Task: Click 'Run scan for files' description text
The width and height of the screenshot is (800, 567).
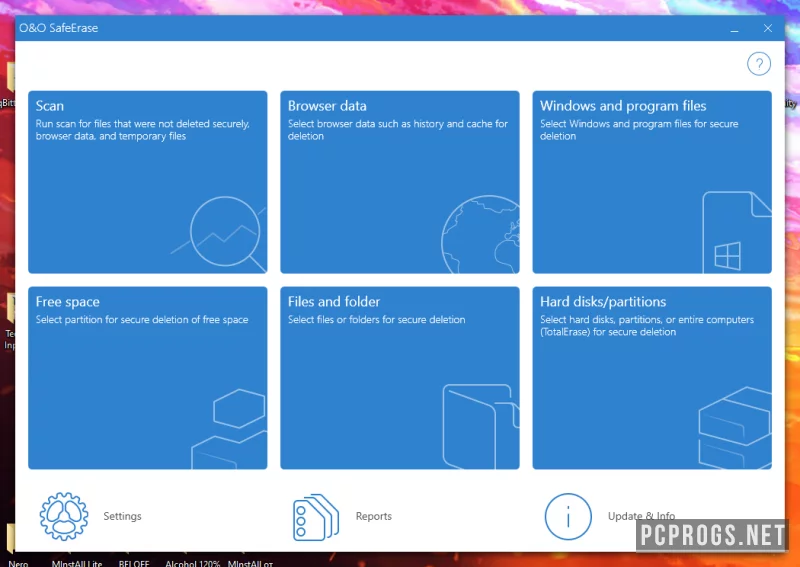Action: [x=142, y=130]
